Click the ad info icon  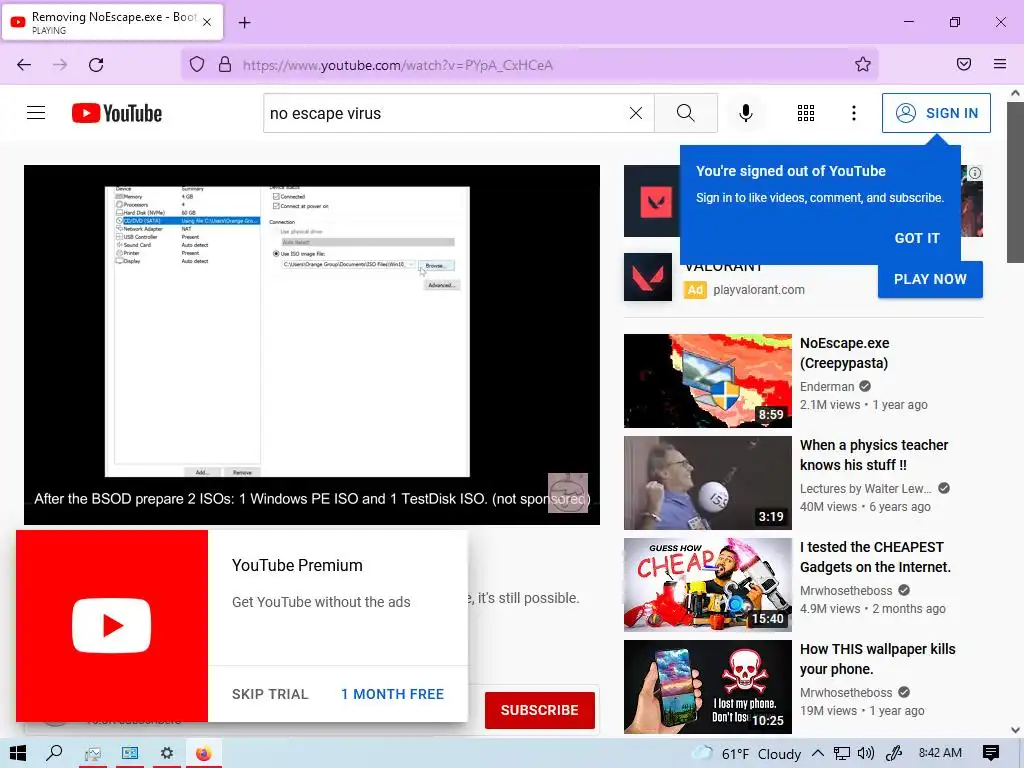click(974, 173)
